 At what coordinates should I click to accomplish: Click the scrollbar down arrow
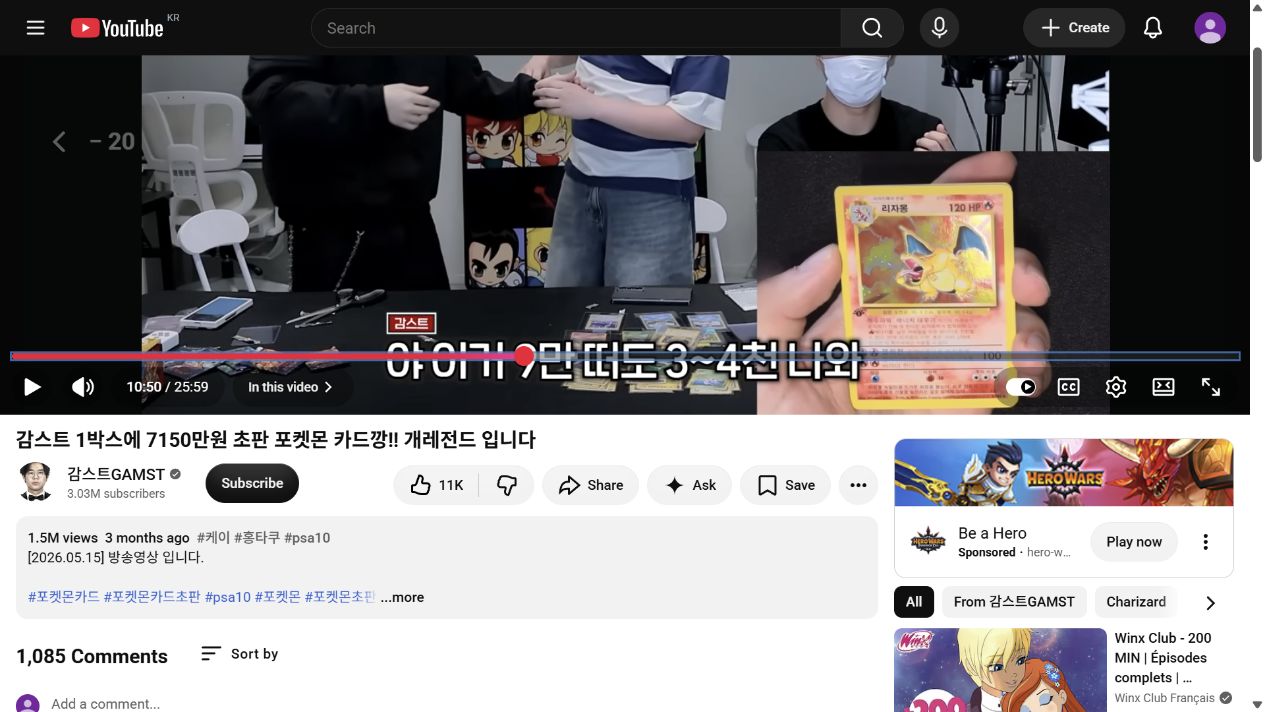1257,705
